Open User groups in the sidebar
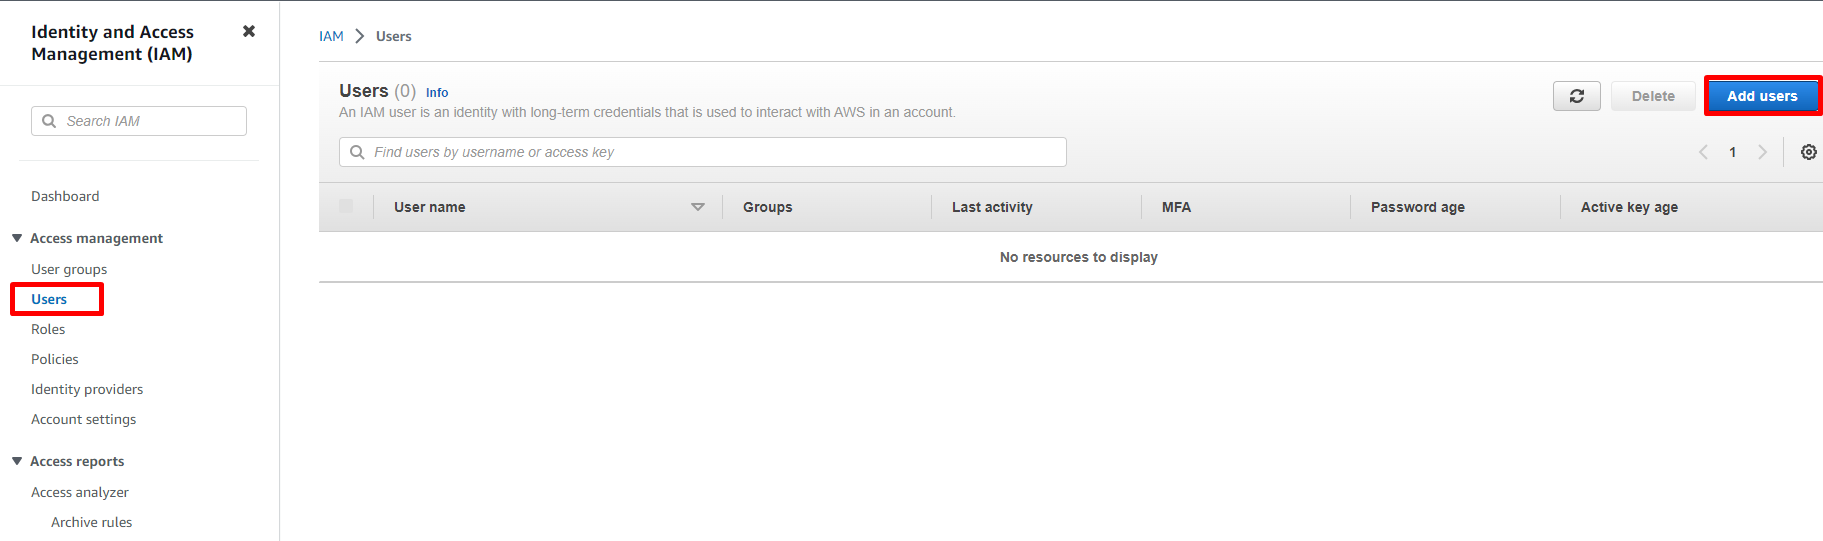The width and height of the screenshot is (1823, 541). (69, 269)
